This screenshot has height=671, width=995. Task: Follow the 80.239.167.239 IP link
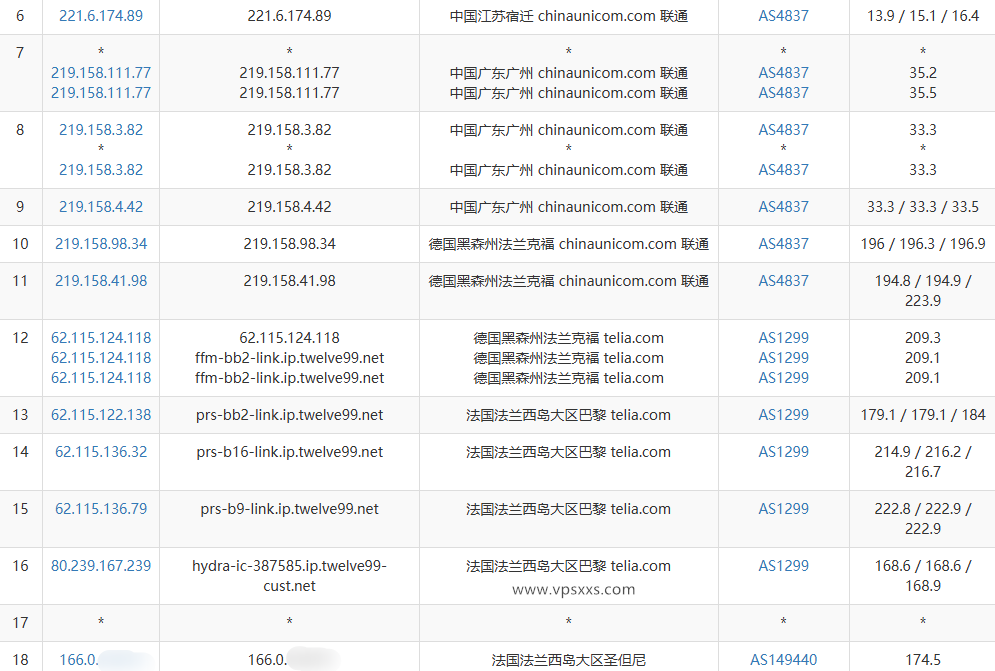tap(101, 566)
